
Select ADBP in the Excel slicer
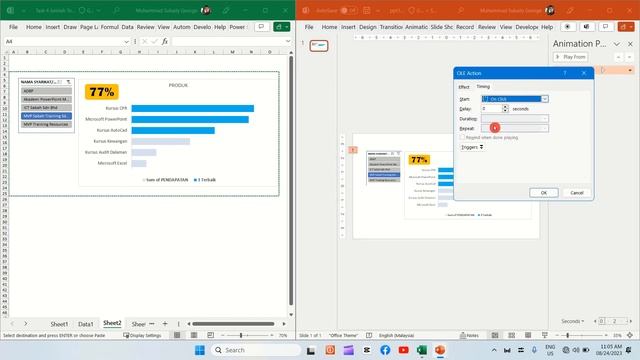point(46,91)
